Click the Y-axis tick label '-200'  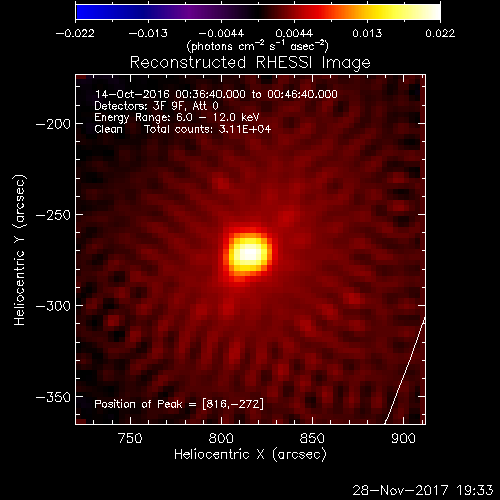[53, 124]
